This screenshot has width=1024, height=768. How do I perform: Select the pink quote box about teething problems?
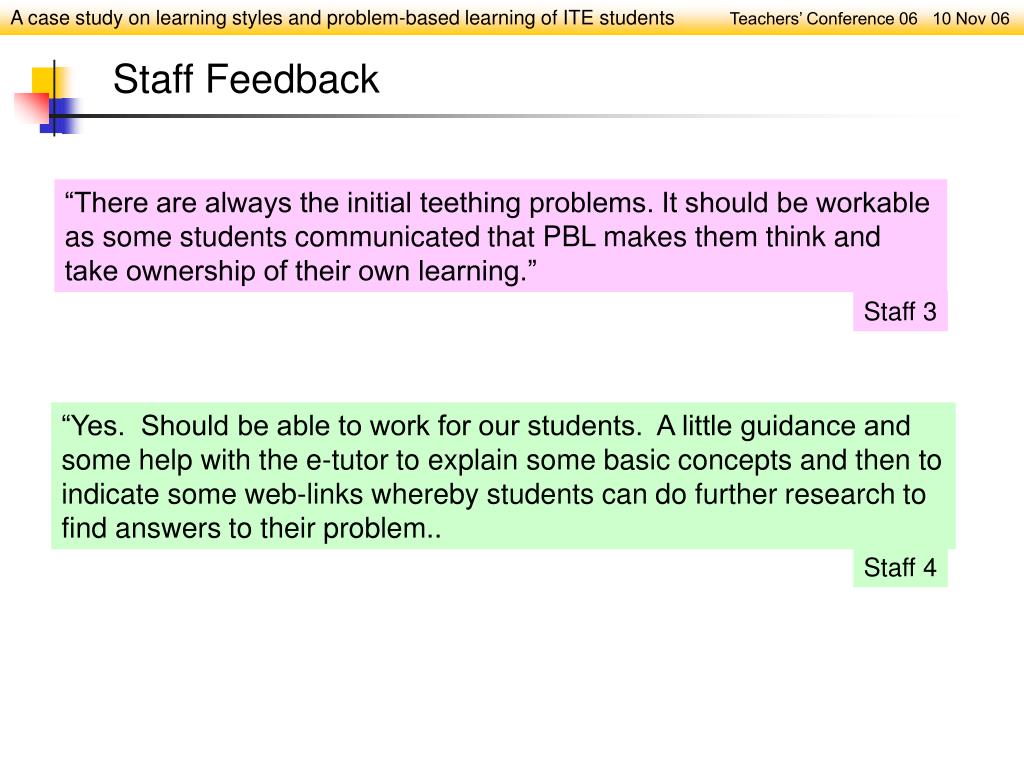500,236
